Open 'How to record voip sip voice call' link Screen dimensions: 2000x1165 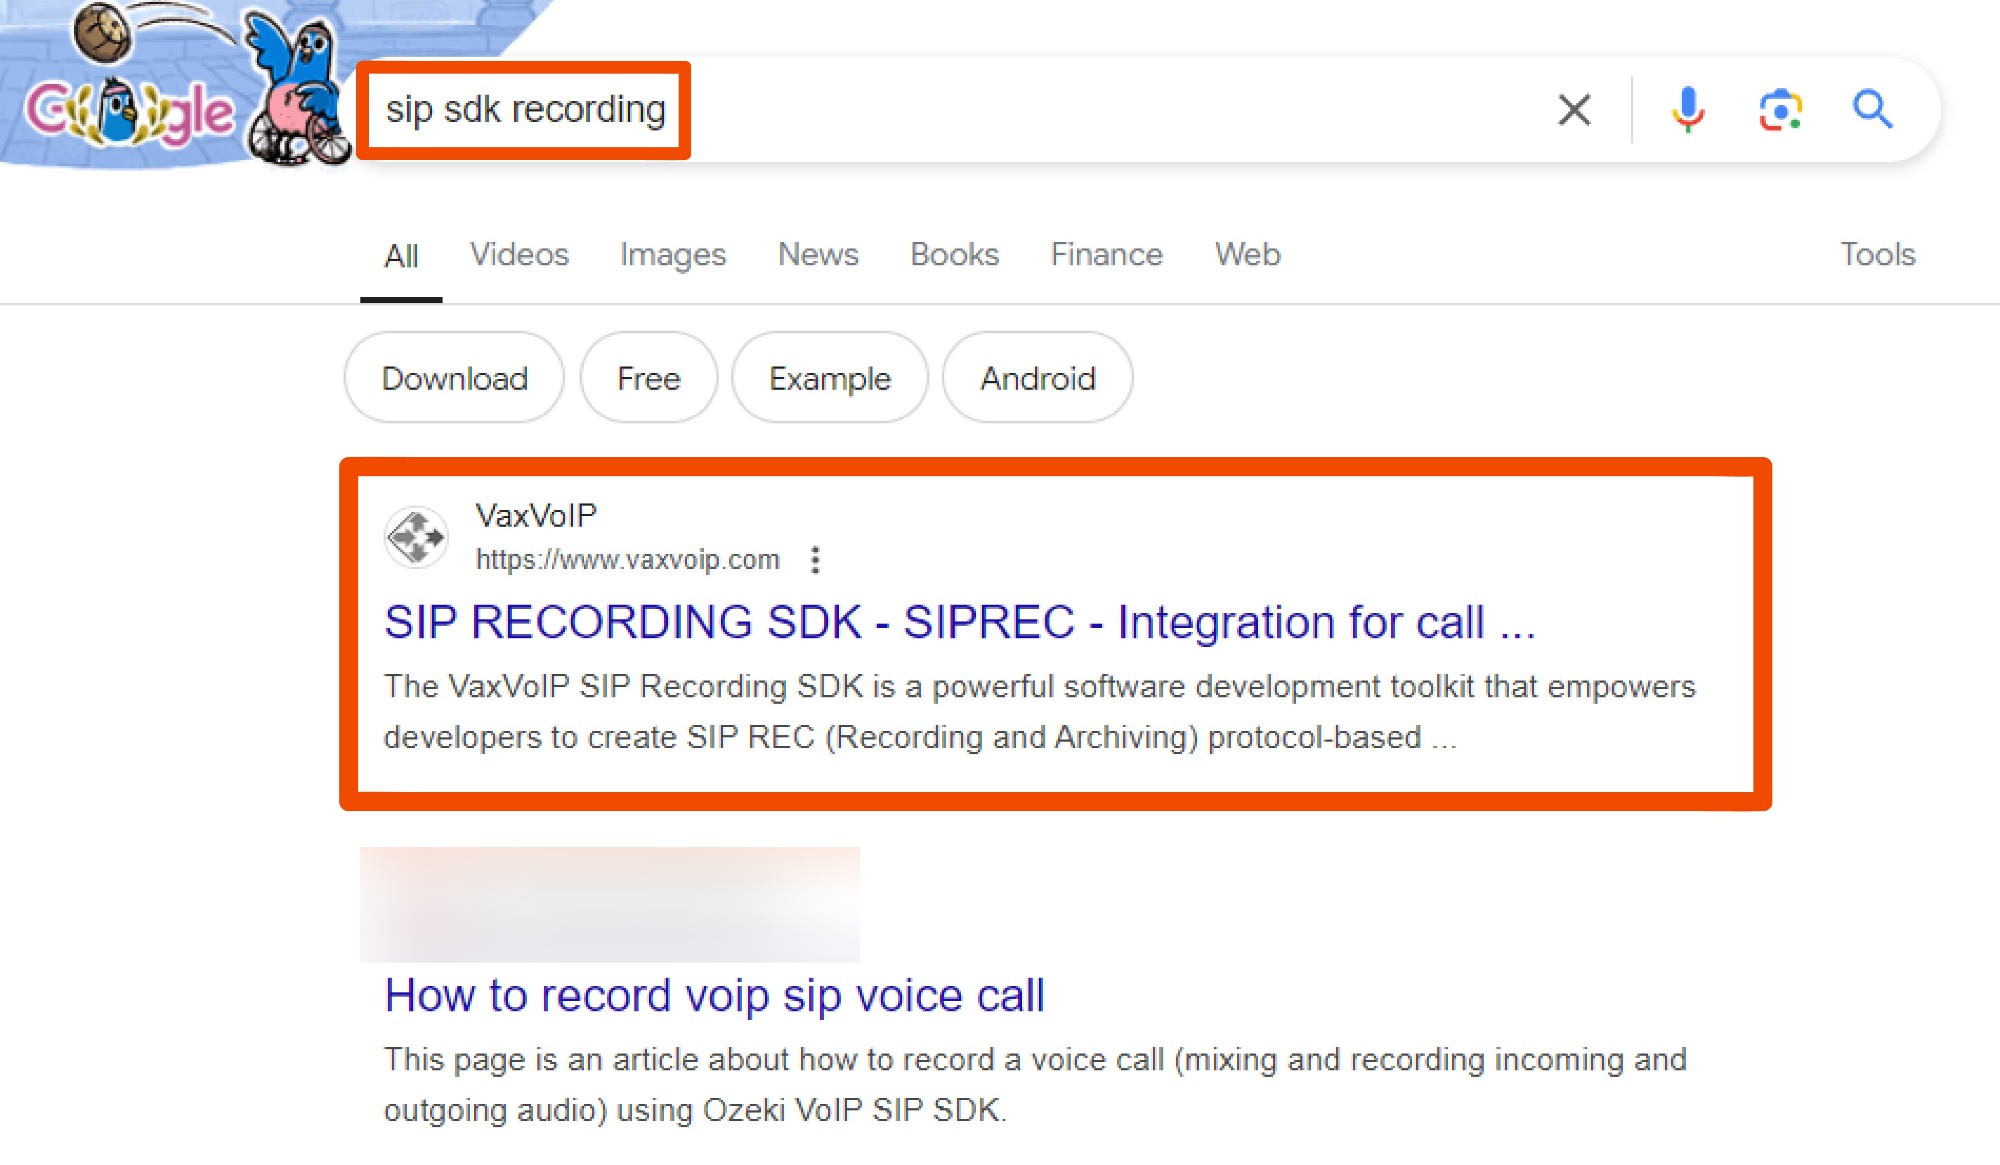tap(714, 996)
